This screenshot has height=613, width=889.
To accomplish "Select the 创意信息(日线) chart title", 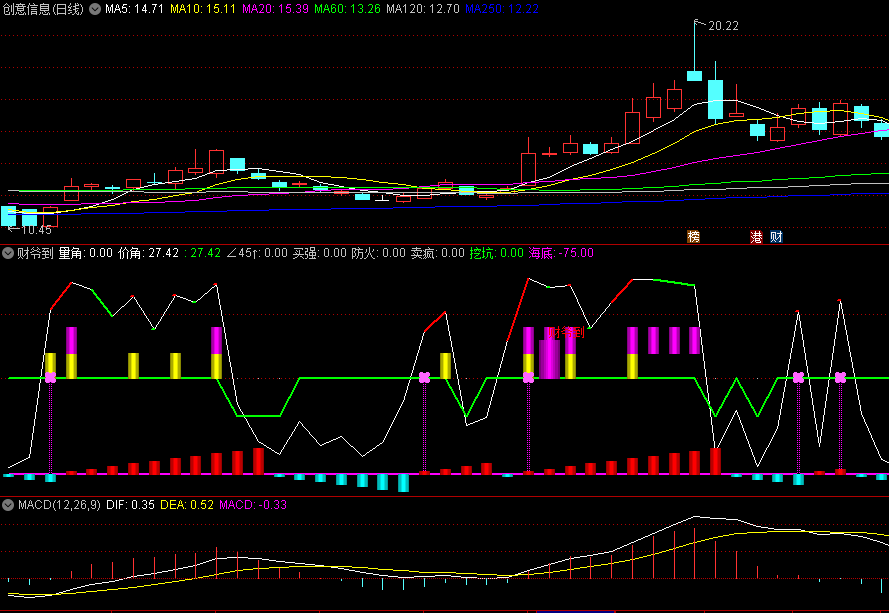I will pyautogui.click(x=43, y=9).
